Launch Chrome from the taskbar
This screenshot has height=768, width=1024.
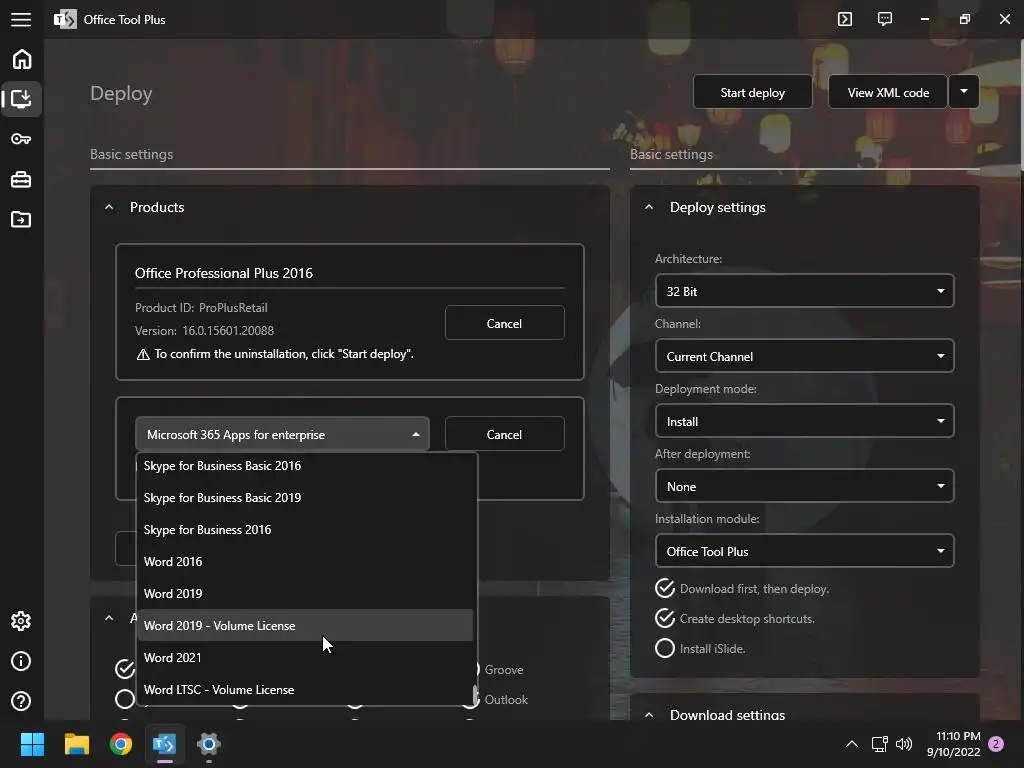coord(121,744)
